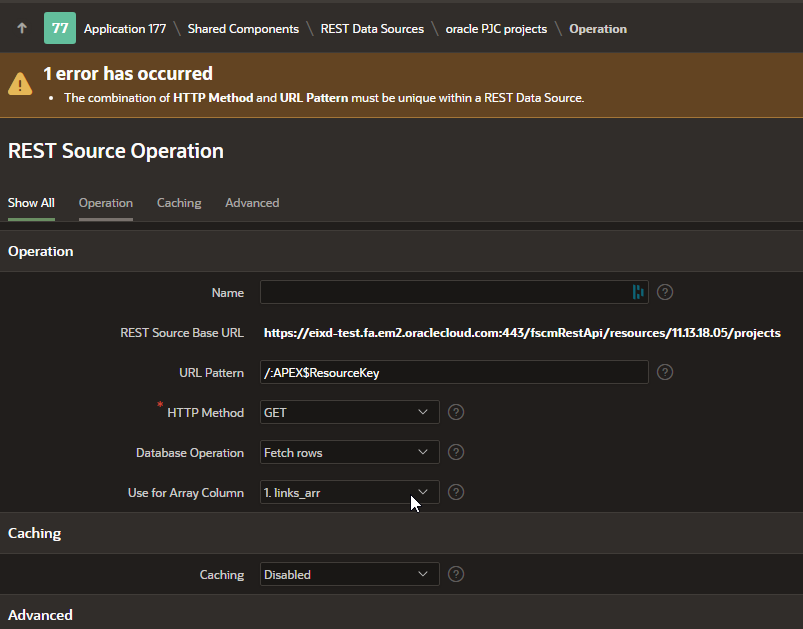
Task: Click the HTTP Method help icon
Action: click(456, 412)
